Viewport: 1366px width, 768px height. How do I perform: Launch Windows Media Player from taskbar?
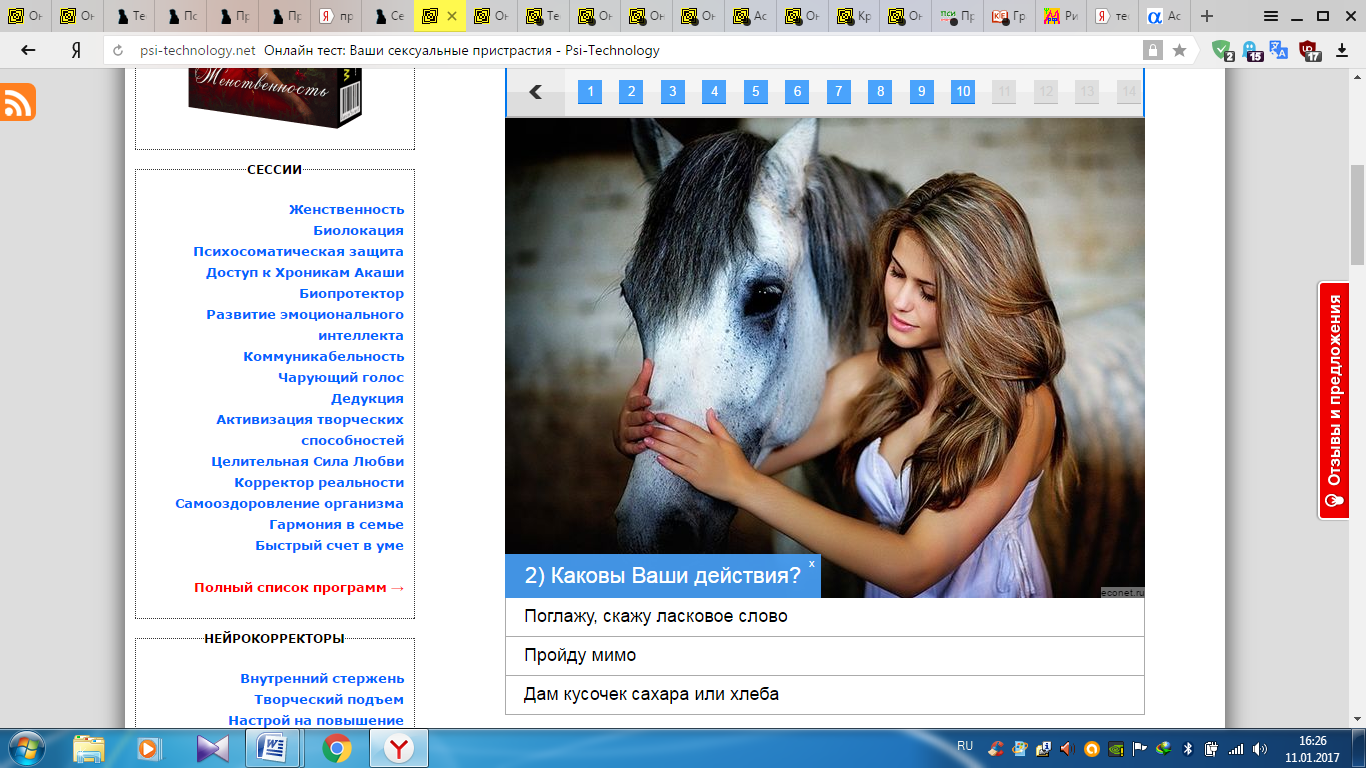pos(148,748)
